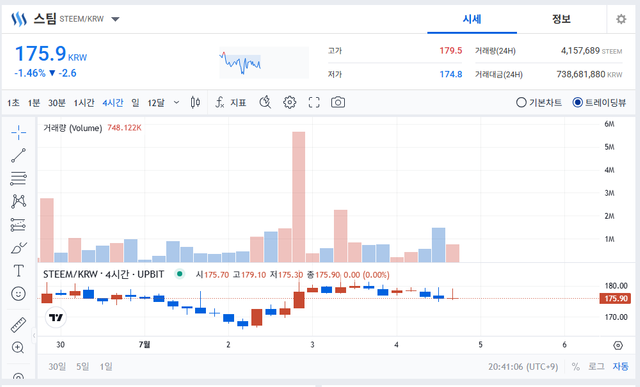The width and height of the screenshot is (640, 387).
Task: Set the date range to 1일
Action: coord(106,367)
